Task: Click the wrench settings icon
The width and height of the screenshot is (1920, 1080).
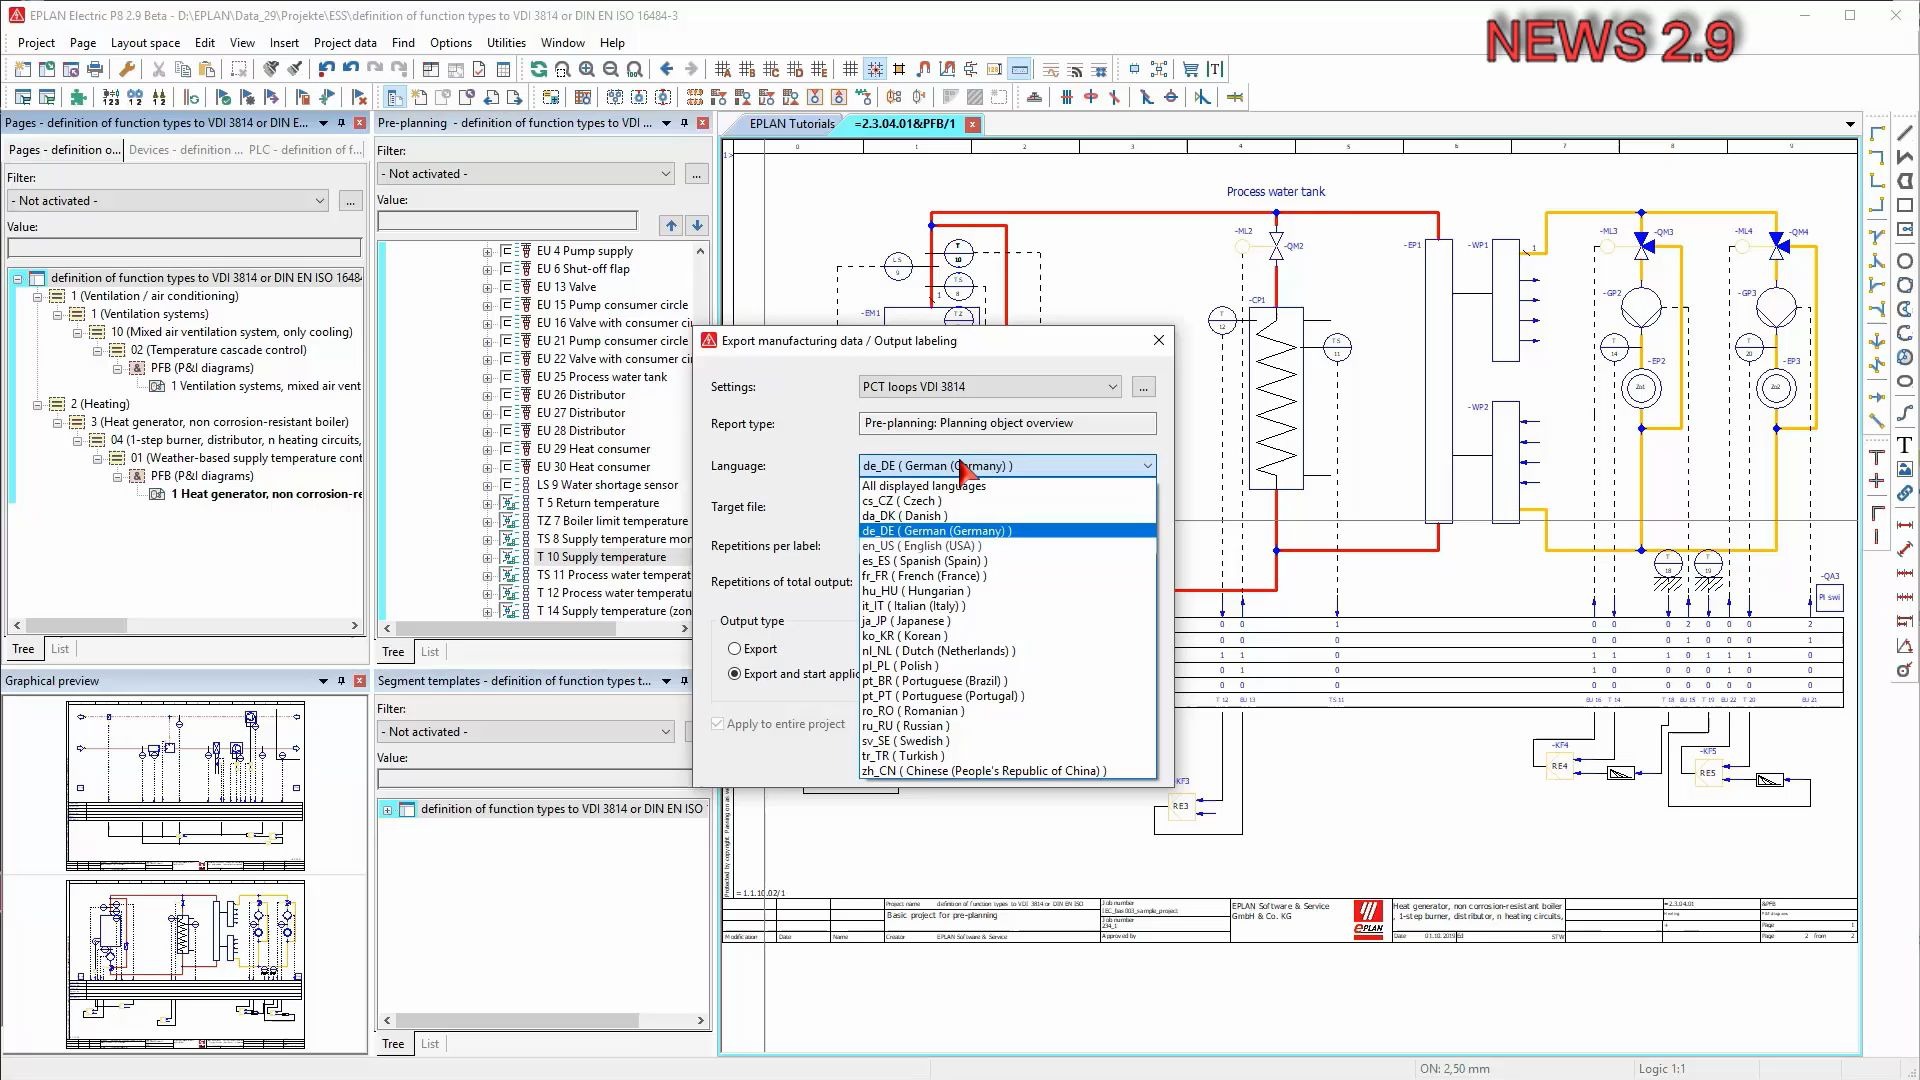Action: [x=127, y=69]
